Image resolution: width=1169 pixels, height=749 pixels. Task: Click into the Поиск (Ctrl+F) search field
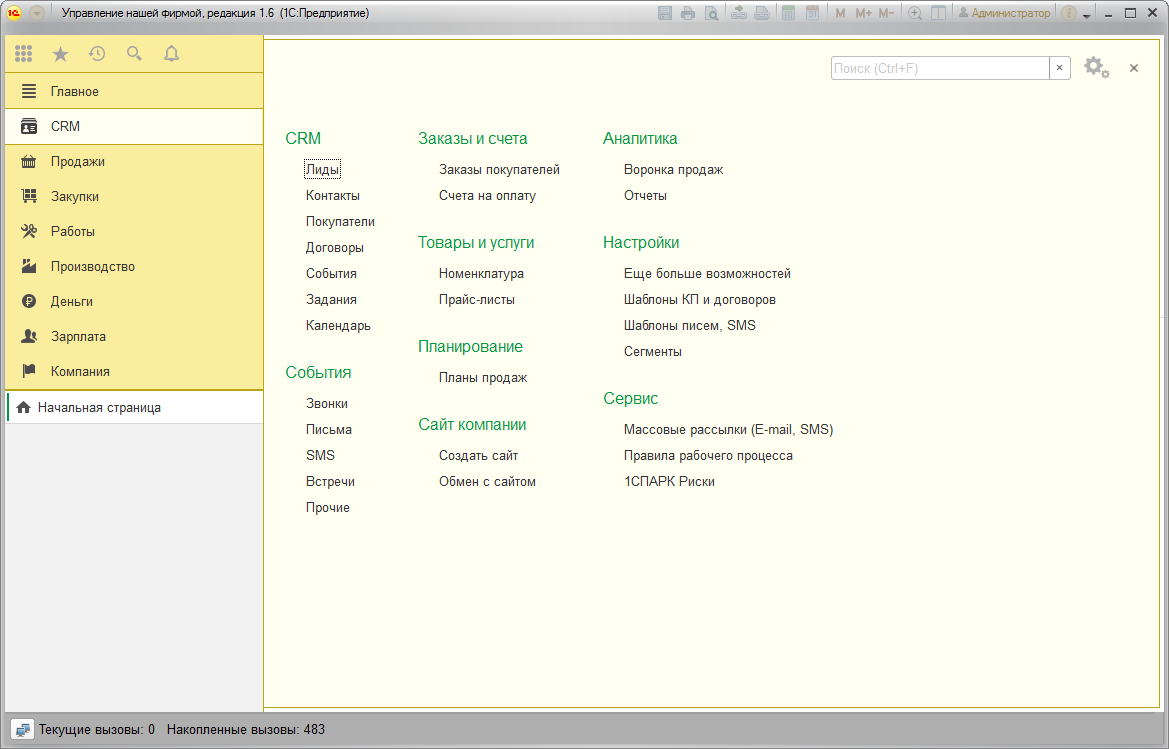pyautogui.click(x=940, y=68)
